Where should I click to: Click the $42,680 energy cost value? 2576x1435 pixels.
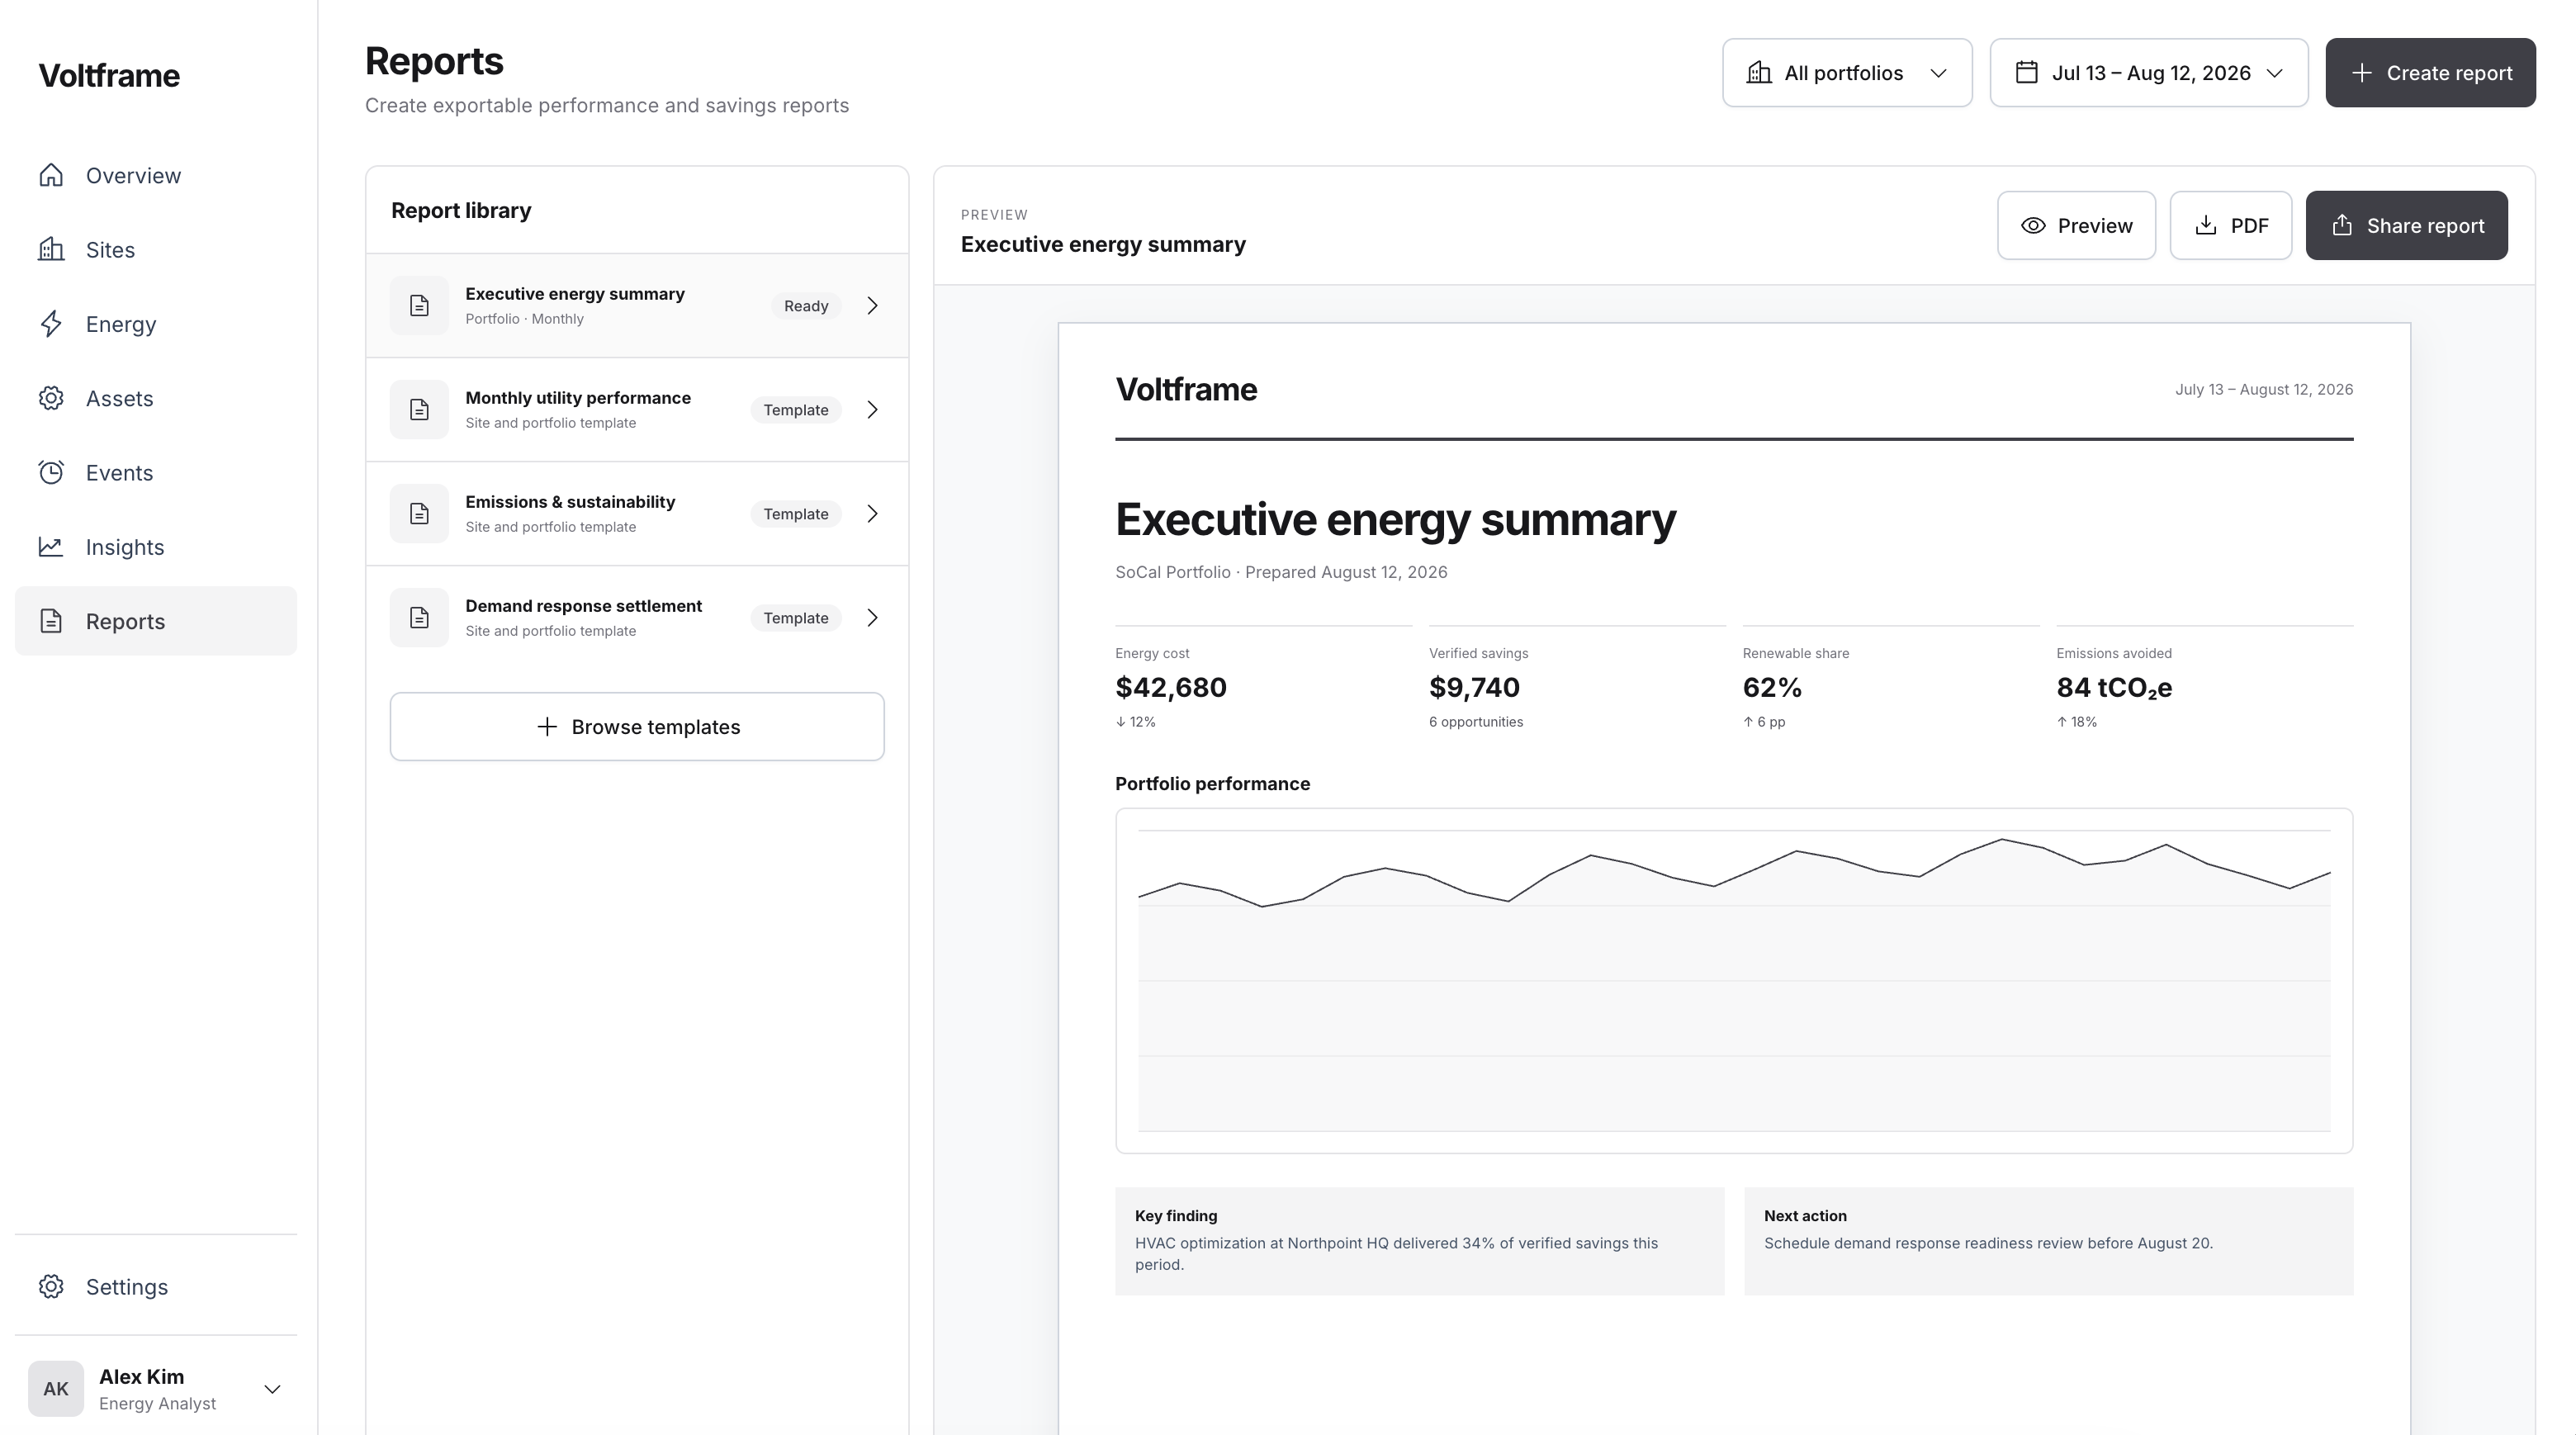point(1170,687)
